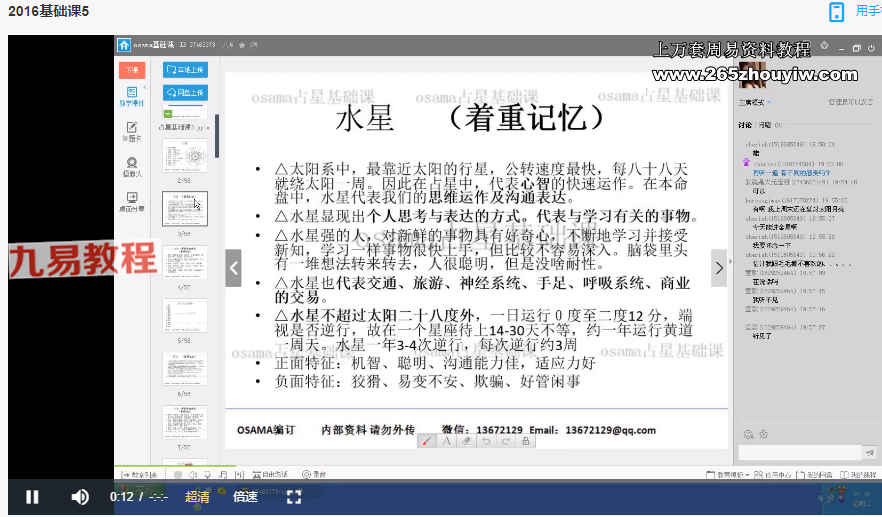Click the power icon in the classroom title bar
The height and width of the screenshot is (517, 882).
point(871,48)
